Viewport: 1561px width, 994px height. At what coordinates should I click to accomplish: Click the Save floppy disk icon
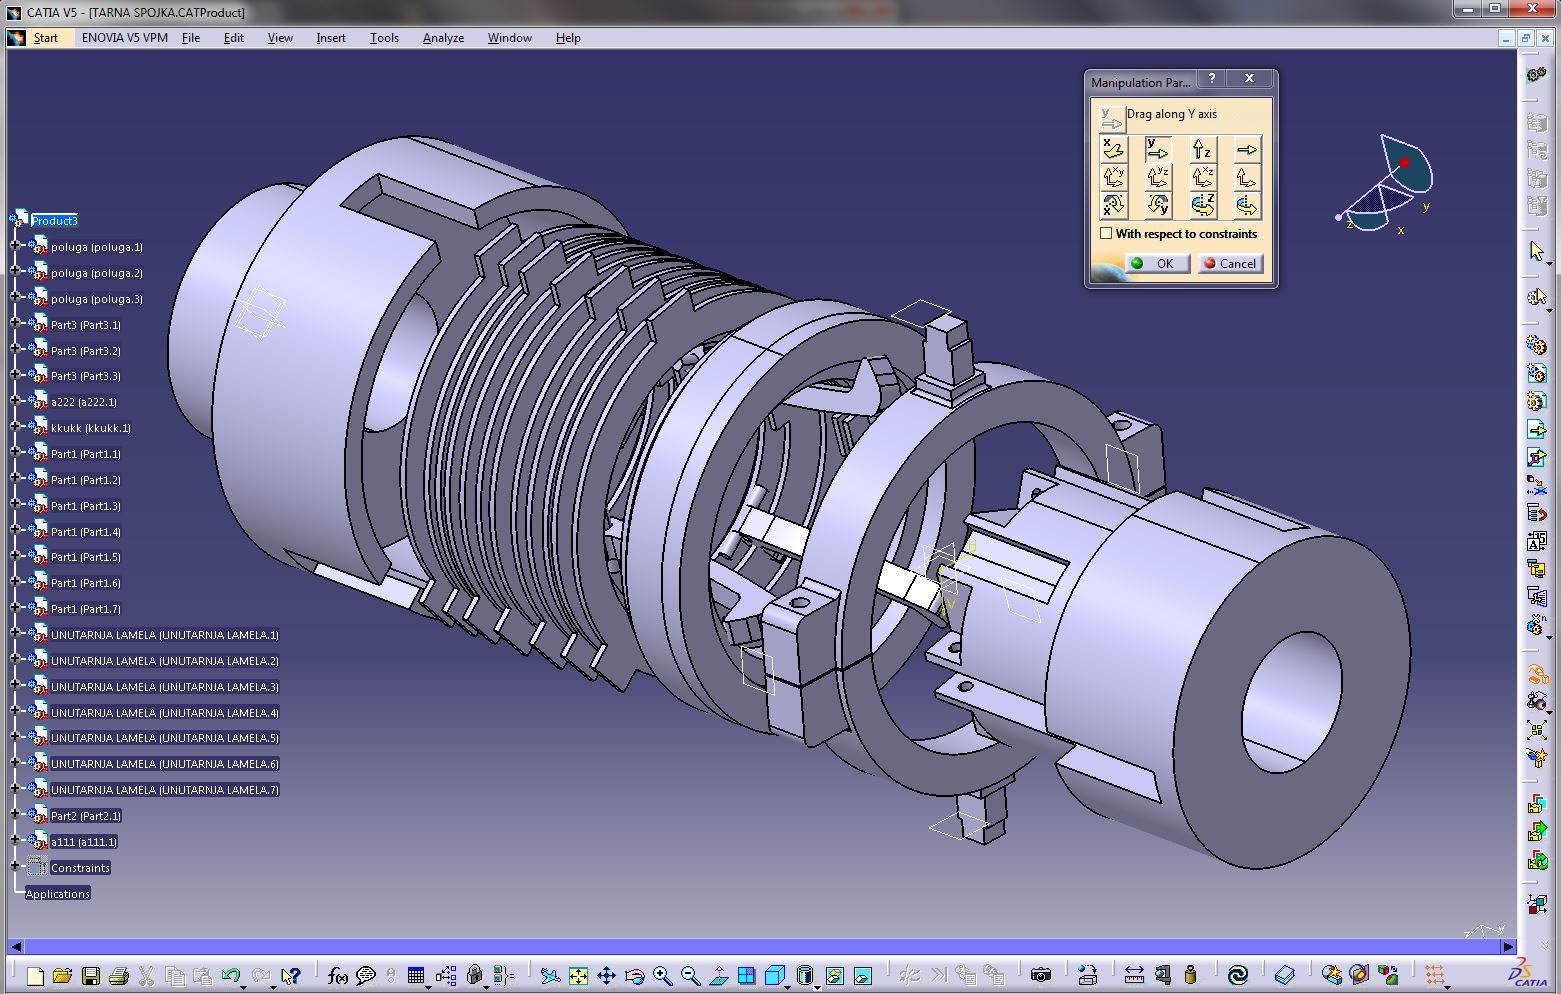[x=91, y=975]
